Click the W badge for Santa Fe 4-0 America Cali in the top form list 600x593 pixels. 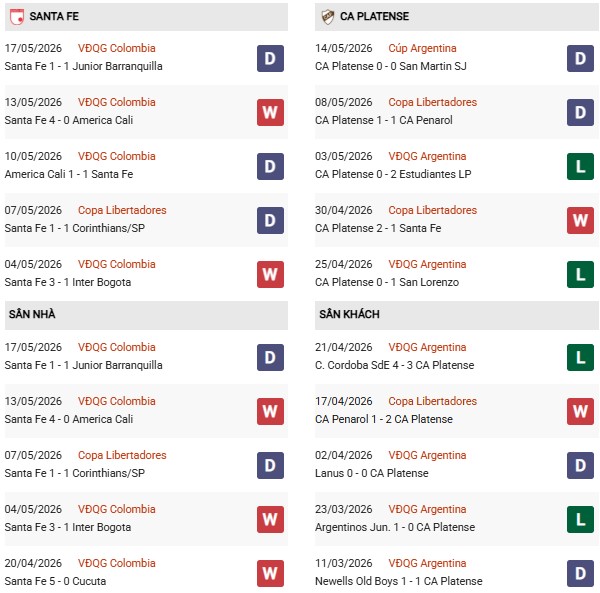(x=270, y=112)
